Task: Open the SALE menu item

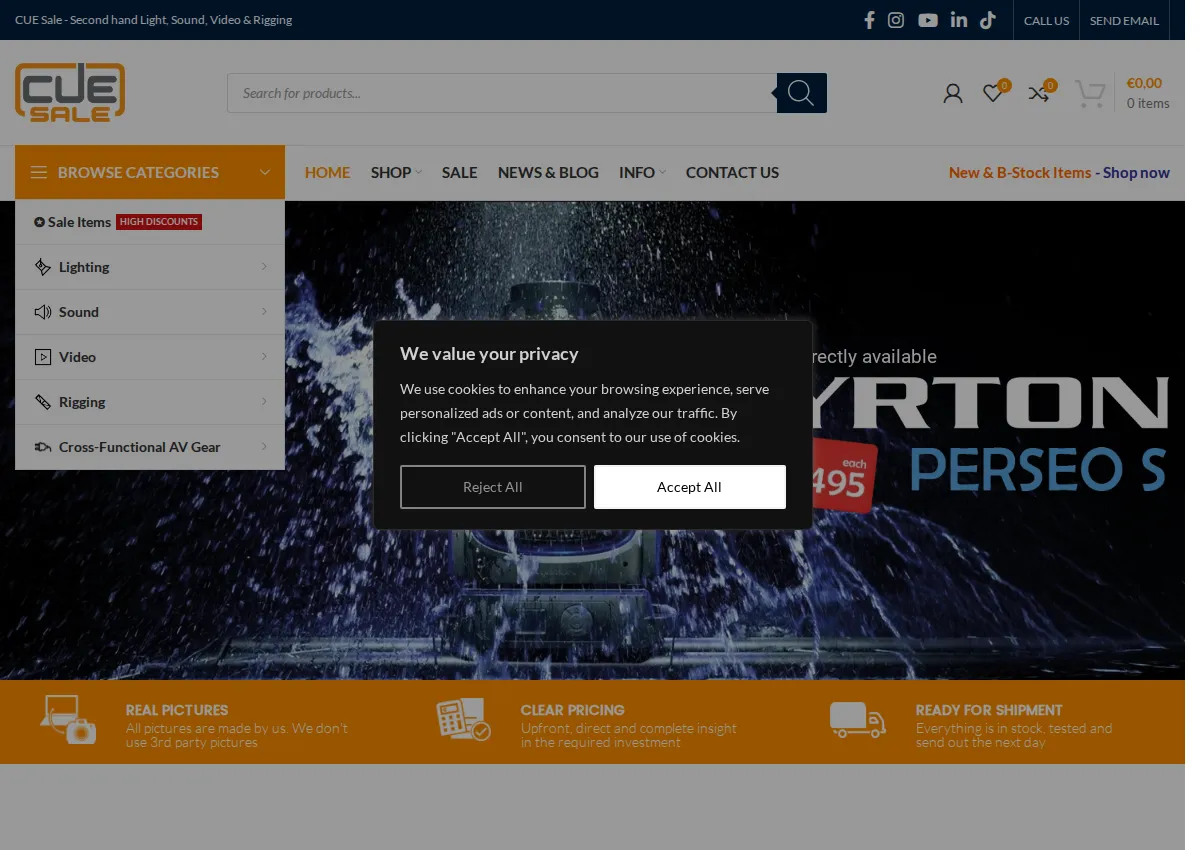Action: [460, 172]
